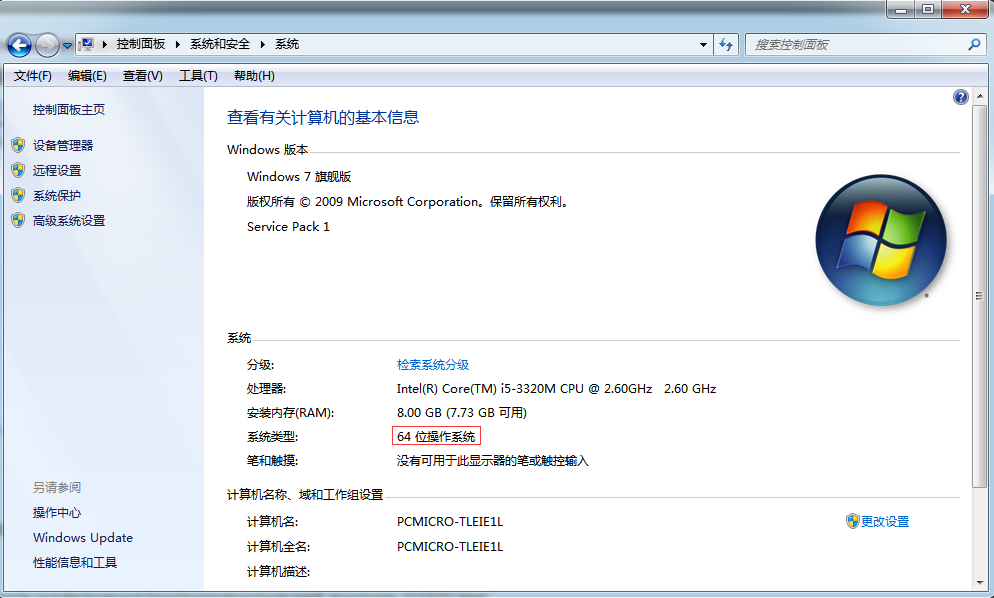
Task: Open the 编辑(E) menu
Action: pyautogui.click(x=87, y=76)
